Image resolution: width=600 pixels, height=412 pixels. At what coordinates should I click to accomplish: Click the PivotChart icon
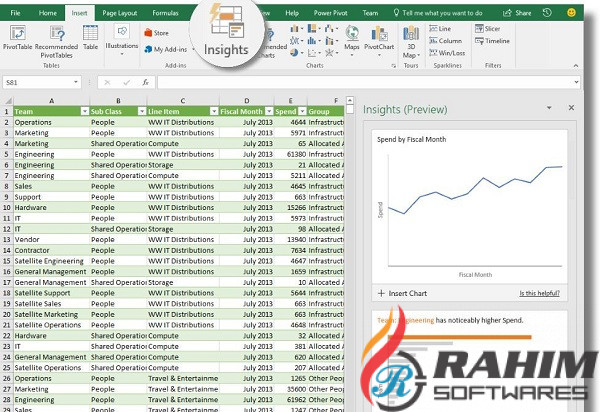(x=379, y=41)
